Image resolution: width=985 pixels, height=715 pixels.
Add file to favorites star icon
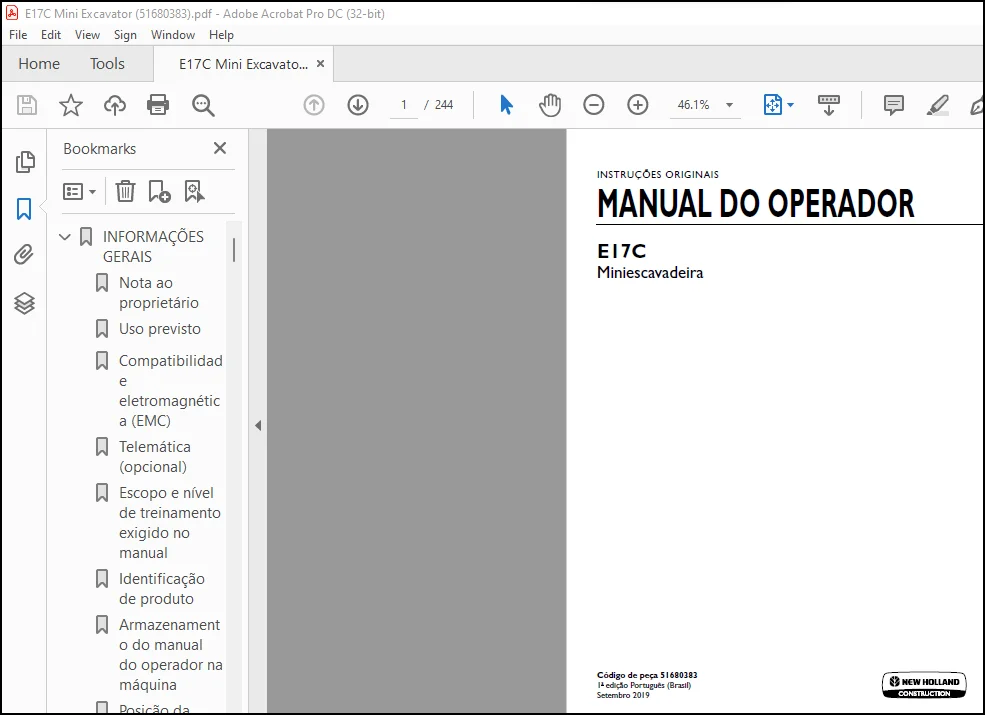tap(70, 105)
